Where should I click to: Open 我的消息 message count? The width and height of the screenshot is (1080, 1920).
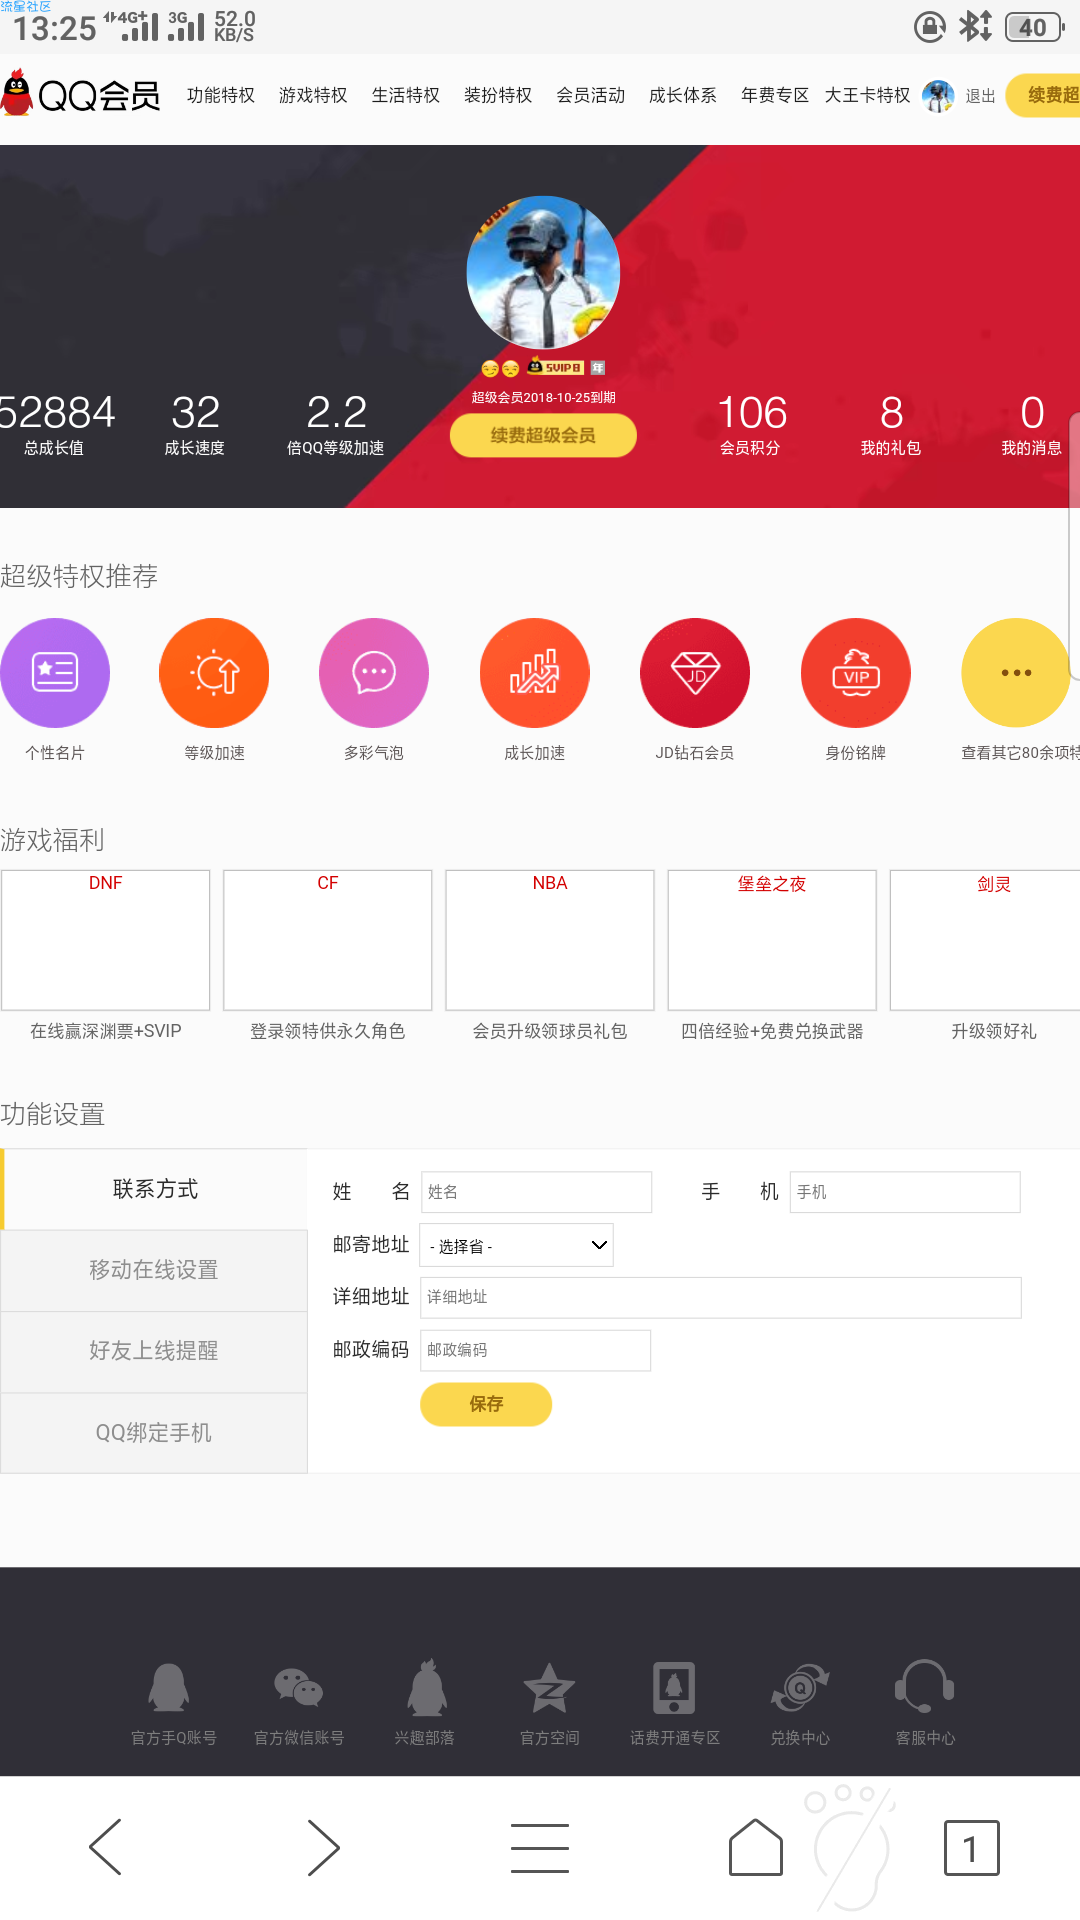1032,425
